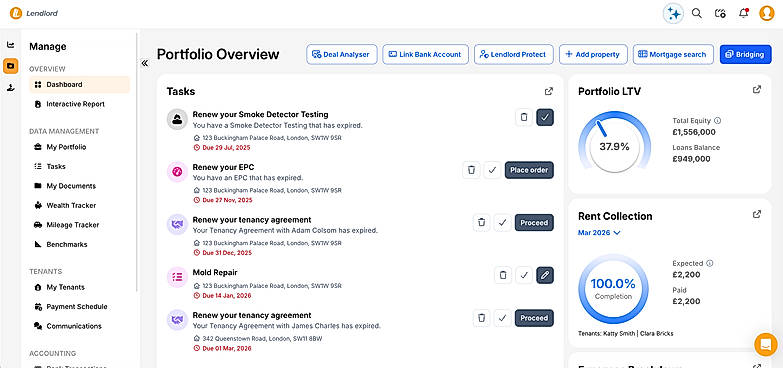Click Proceed for James Charles tenancy
This screenshot has width=783, height=368.
pos(534,318)
